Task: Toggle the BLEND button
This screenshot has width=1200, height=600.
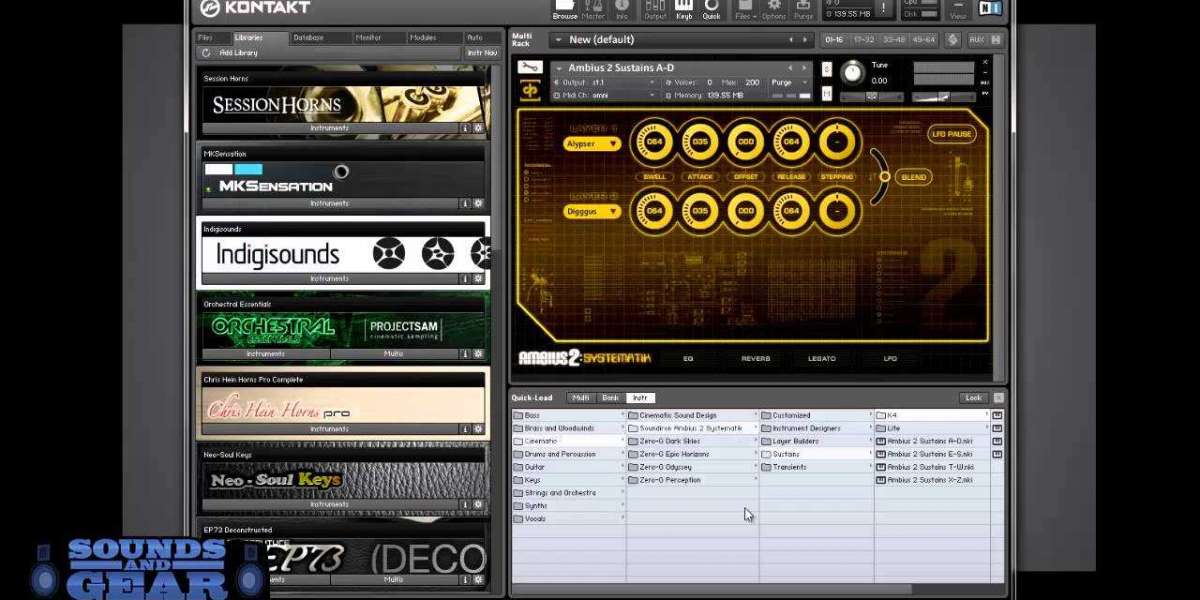Action: [x=914, y=177]
